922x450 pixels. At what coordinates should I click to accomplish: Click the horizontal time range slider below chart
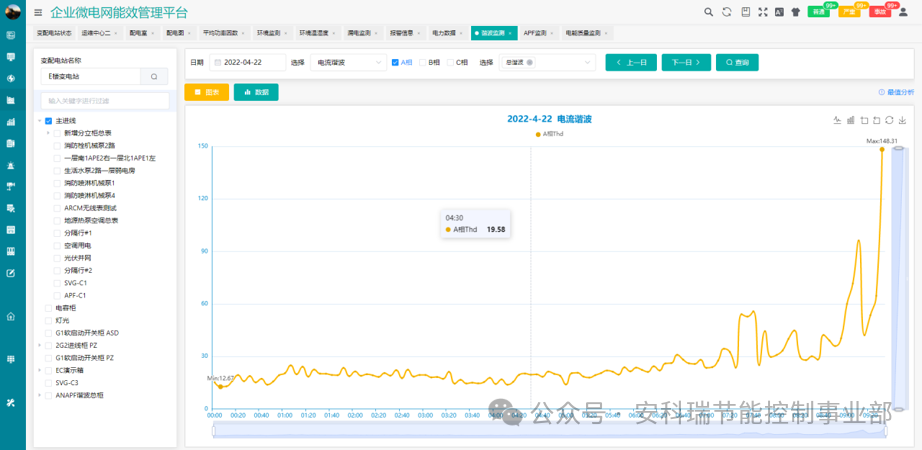[x=550, y=431]
